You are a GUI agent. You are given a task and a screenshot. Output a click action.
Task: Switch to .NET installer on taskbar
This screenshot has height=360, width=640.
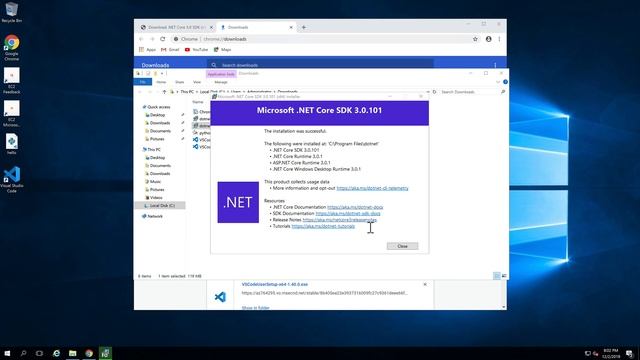tap(105, 353)
